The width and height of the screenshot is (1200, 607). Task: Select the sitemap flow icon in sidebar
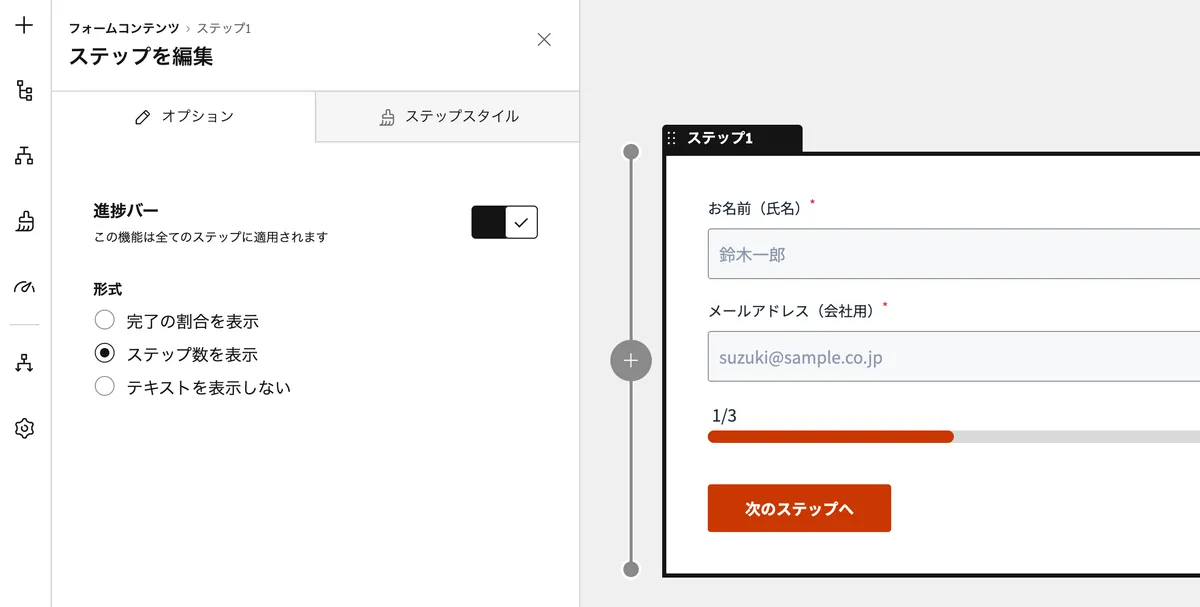point(22,155)
